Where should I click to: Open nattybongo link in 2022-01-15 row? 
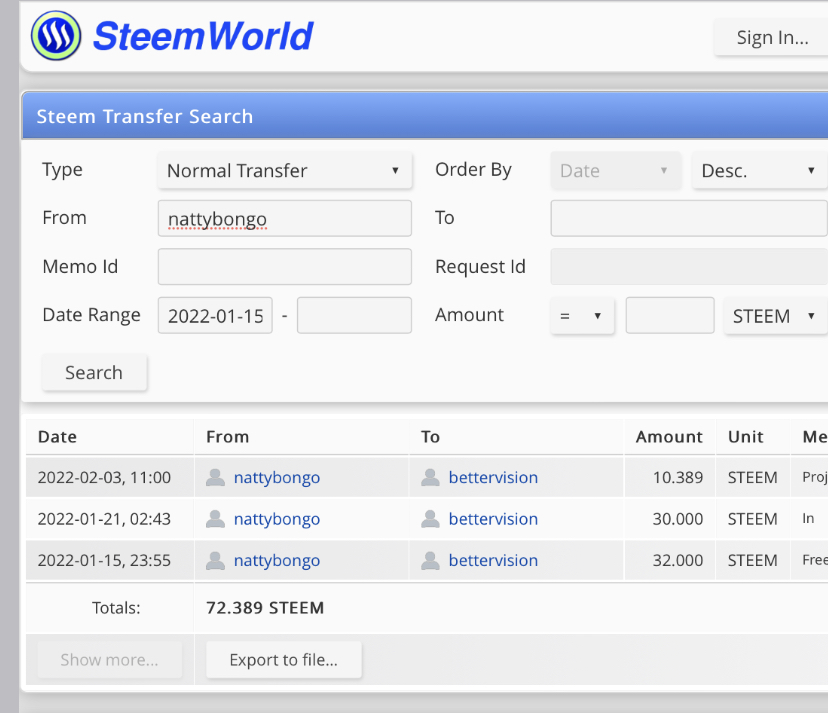click(x=277, y=560)
